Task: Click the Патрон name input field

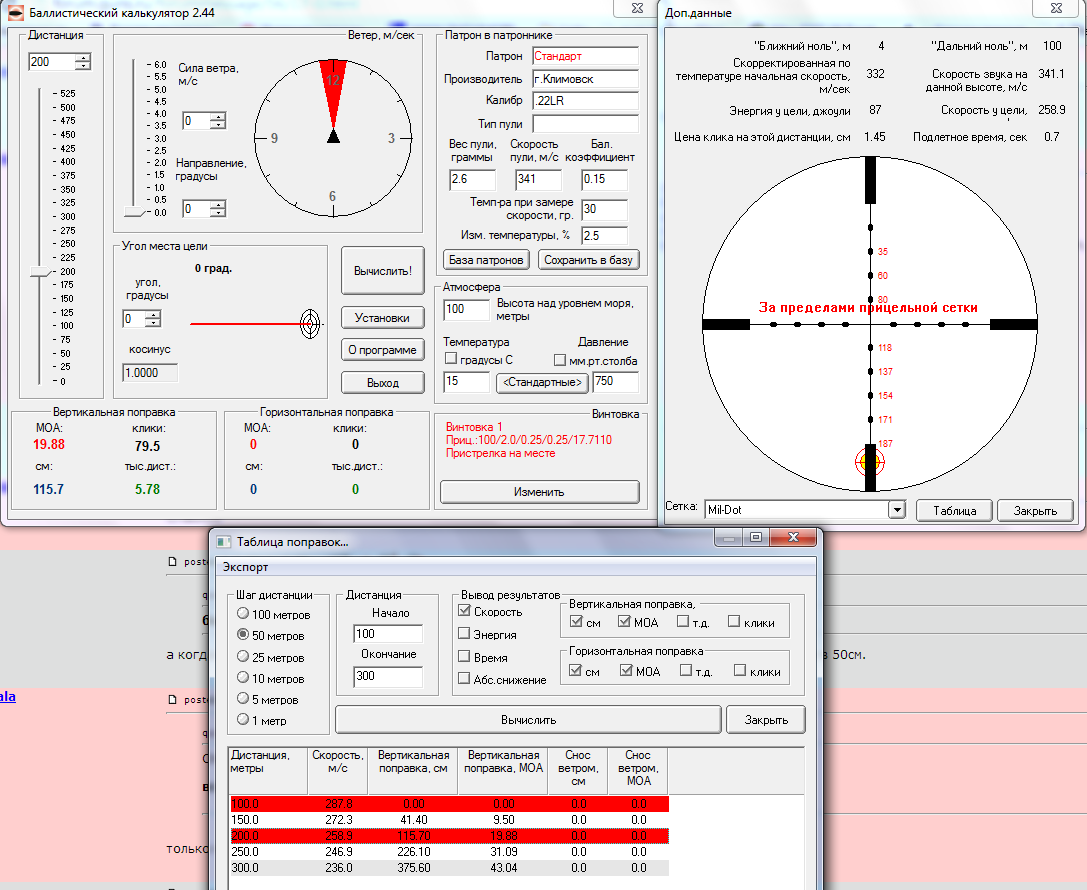Action: click(x=586, y=56)
